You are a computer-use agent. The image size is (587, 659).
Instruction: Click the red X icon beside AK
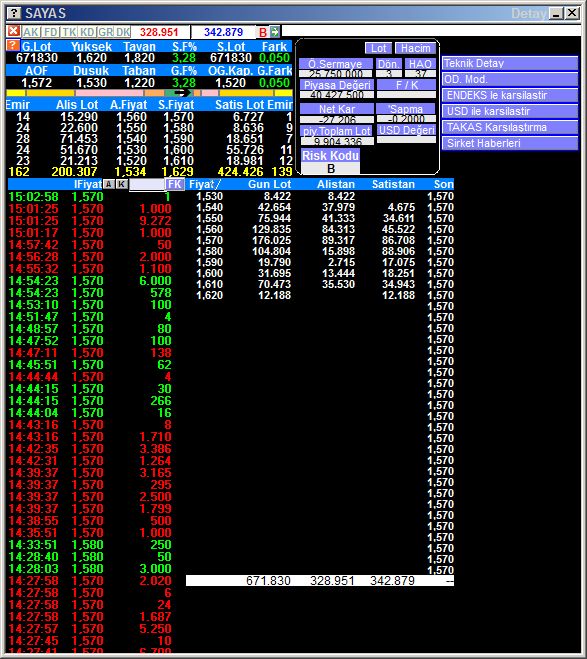[13, 32]
